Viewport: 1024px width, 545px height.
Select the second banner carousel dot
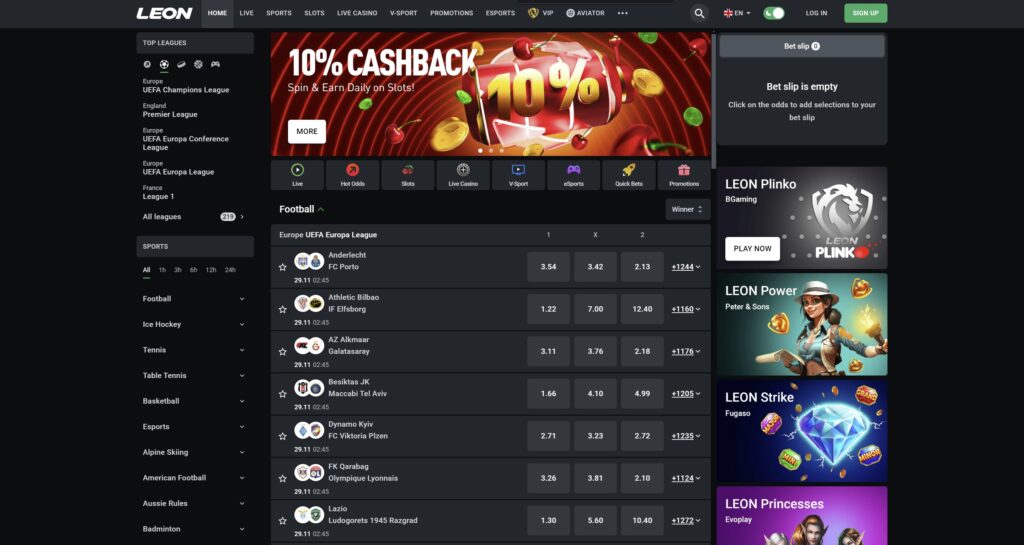491,151
